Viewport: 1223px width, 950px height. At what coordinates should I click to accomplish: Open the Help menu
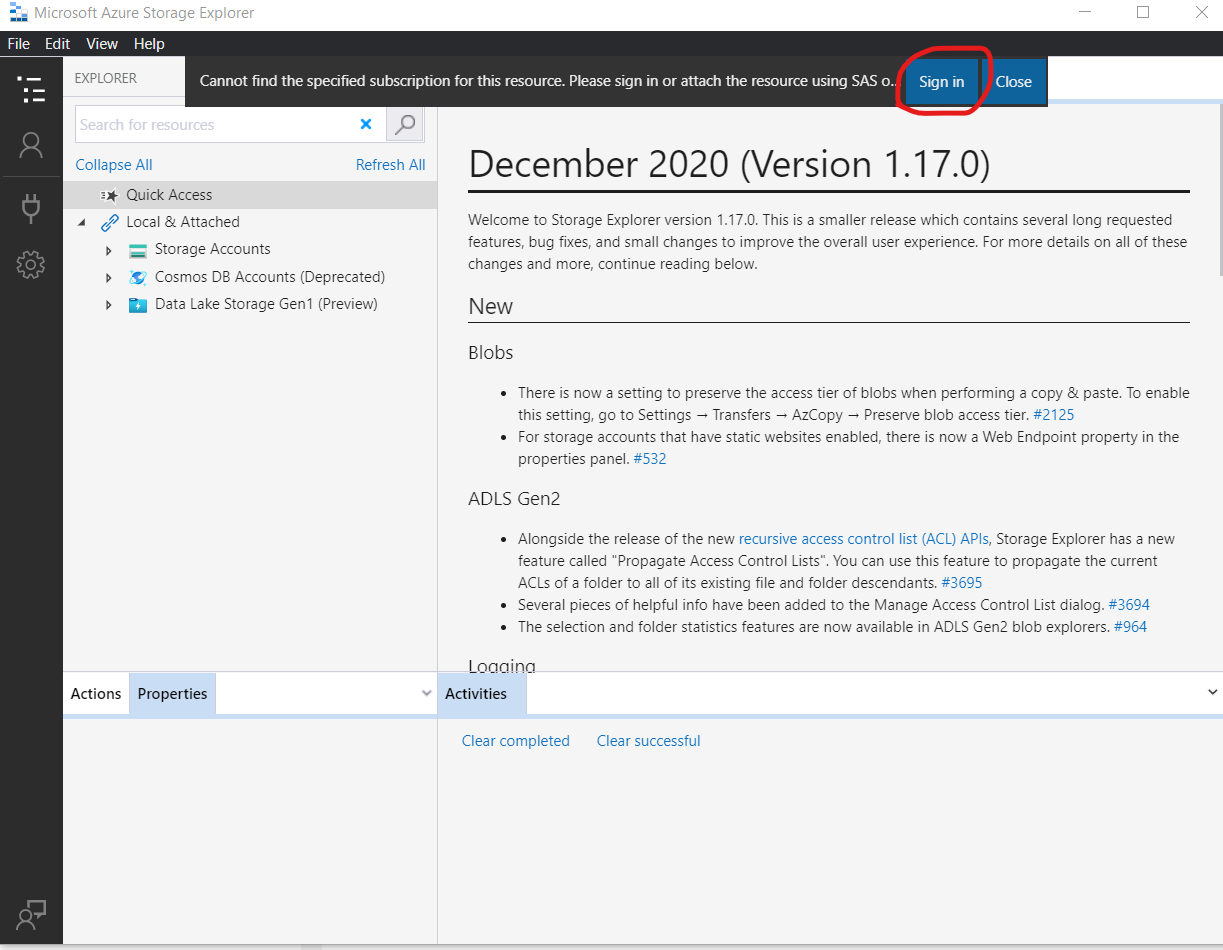tap(149, 44)
